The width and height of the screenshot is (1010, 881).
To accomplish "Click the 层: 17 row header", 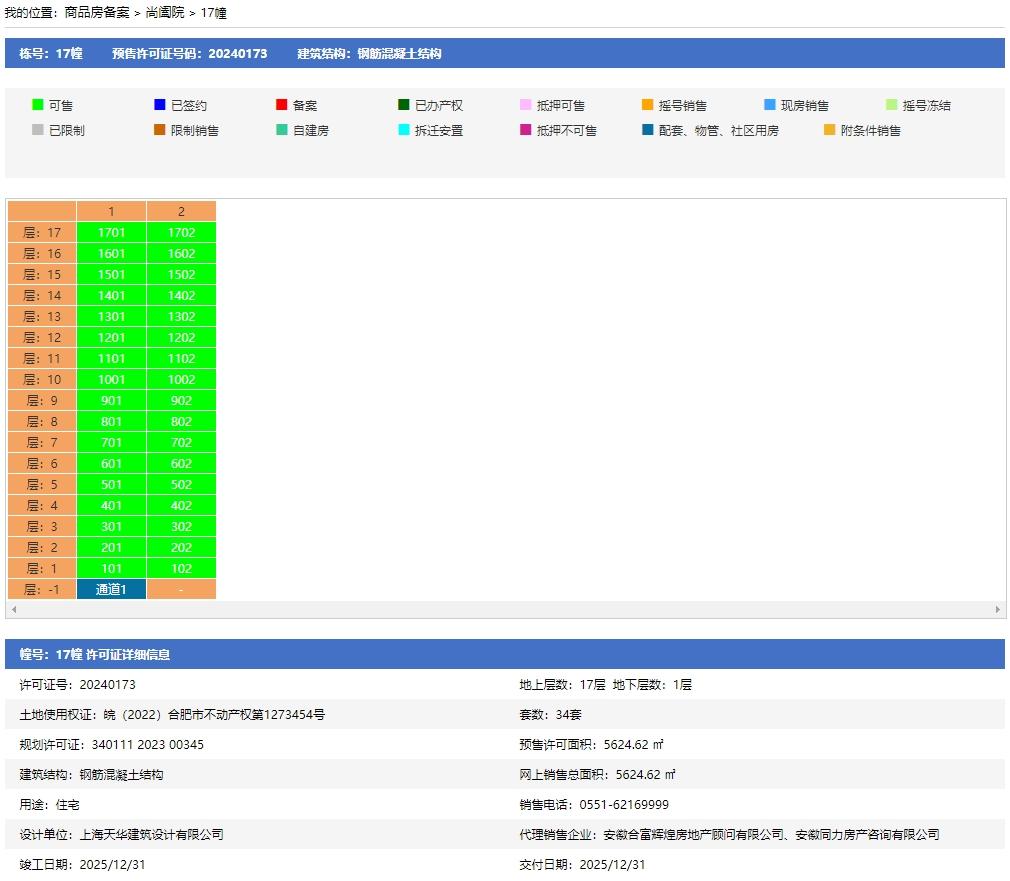I will click(42, 232).
